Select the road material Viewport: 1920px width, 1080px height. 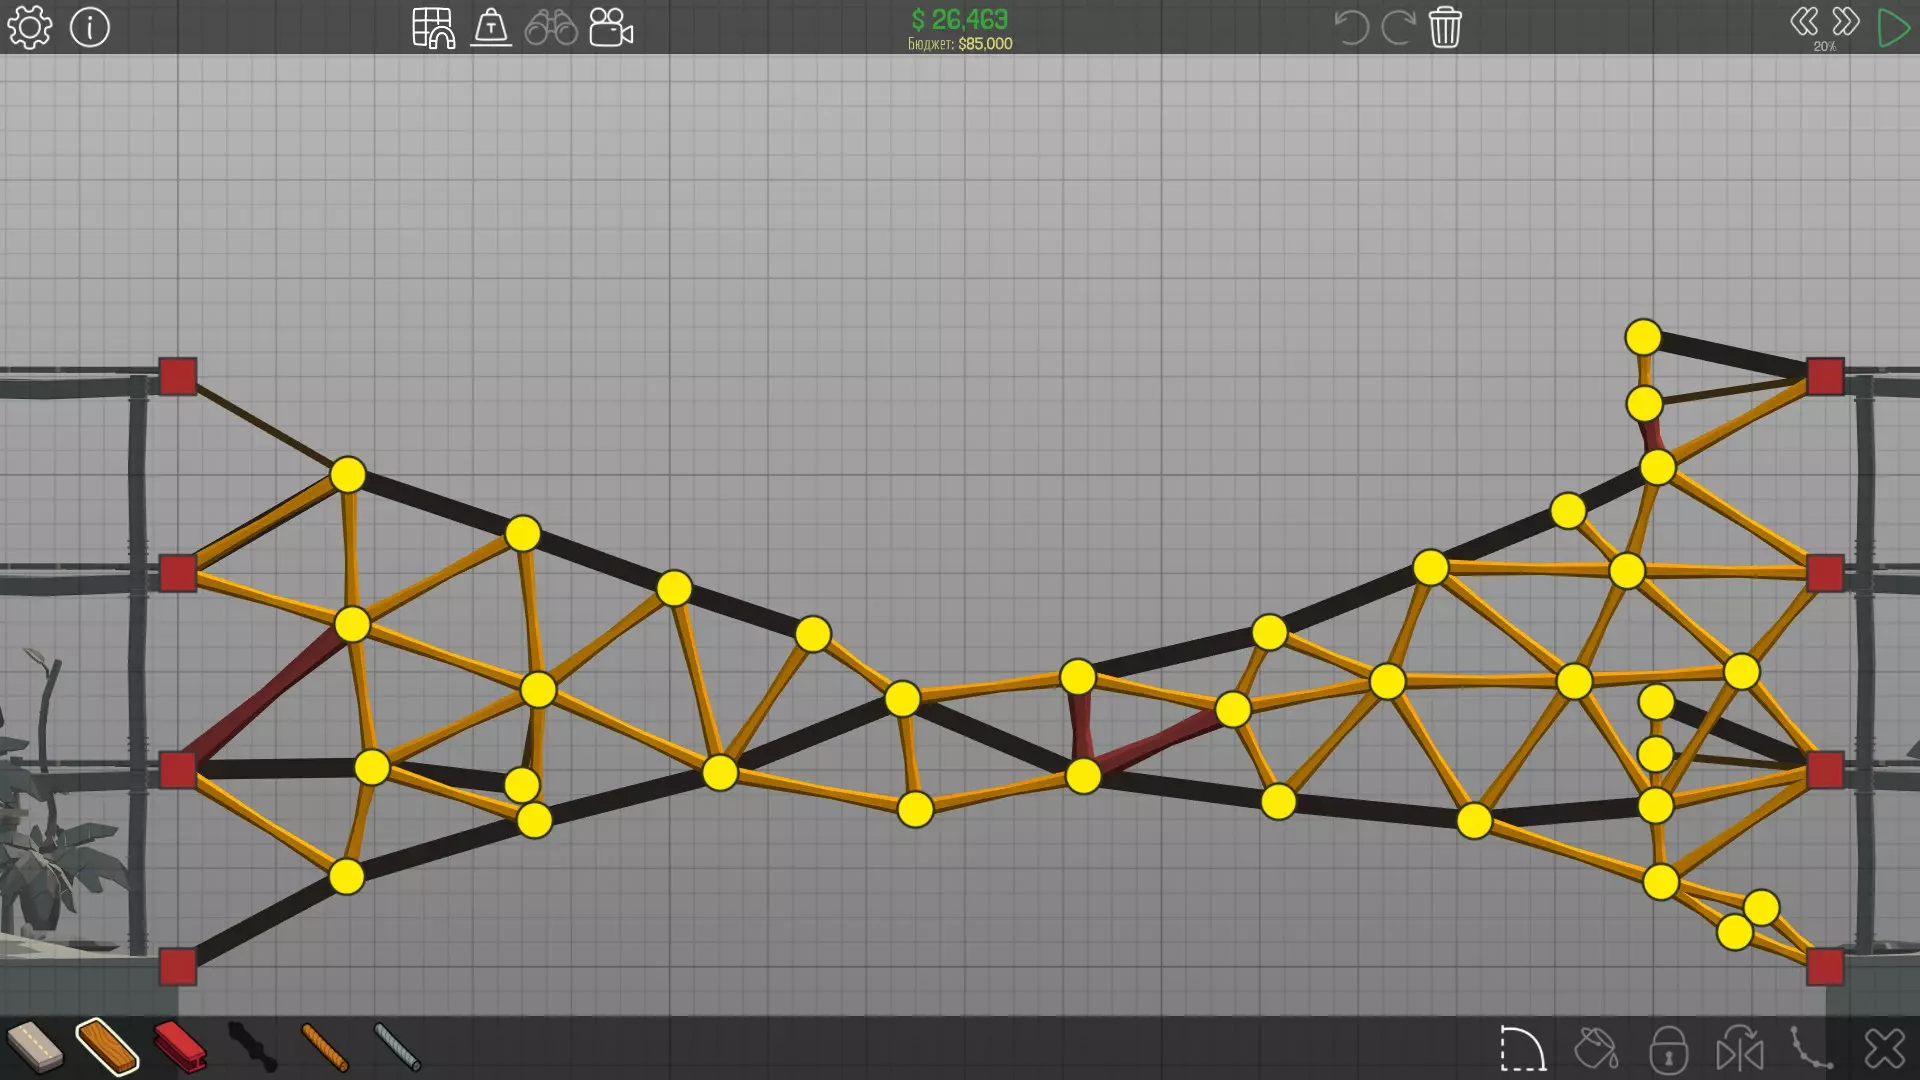35,1047
